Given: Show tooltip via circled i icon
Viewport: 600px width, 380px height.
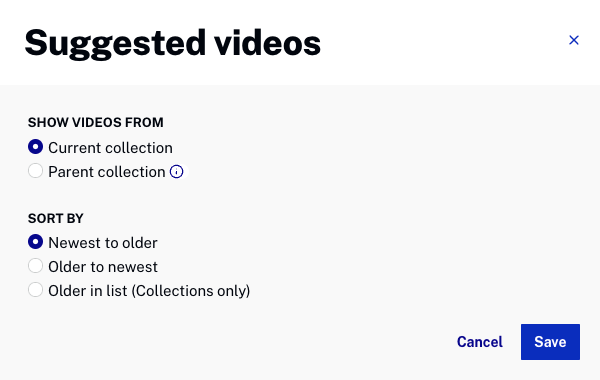Looking at the screenshot, I should click(176, 172).
